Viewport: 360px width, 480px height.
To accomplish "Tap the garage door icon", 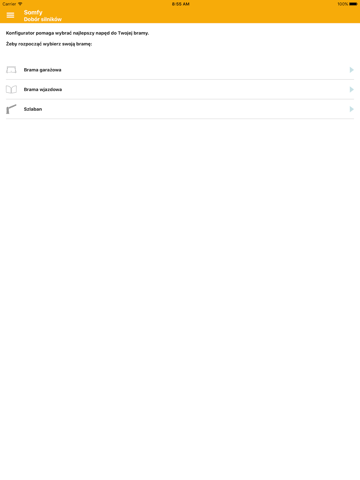I will point(11,70).
